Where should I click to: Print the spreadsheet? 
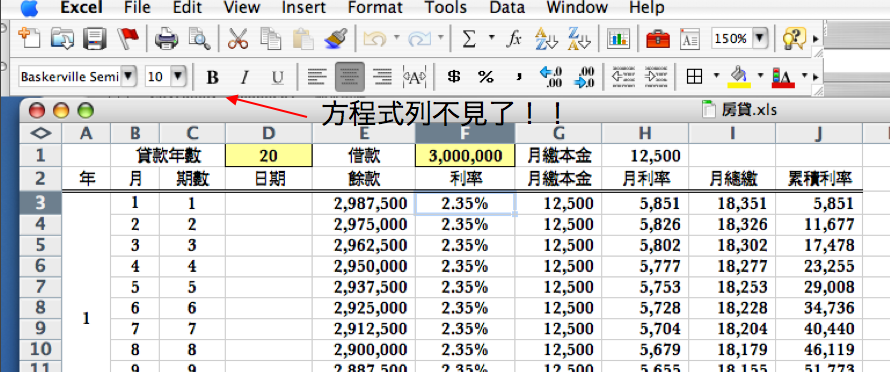[166, 38]
